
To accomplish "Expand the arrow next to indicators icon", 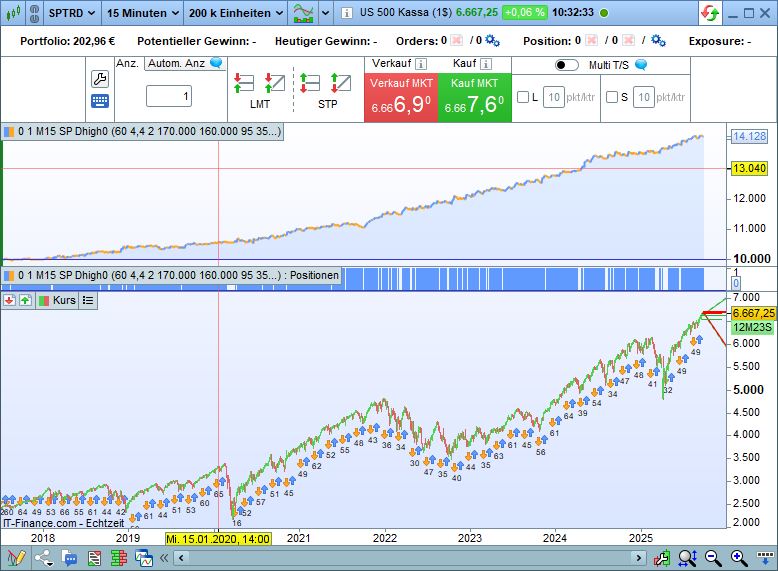I will pyautogui.click(x=325, y=13).
